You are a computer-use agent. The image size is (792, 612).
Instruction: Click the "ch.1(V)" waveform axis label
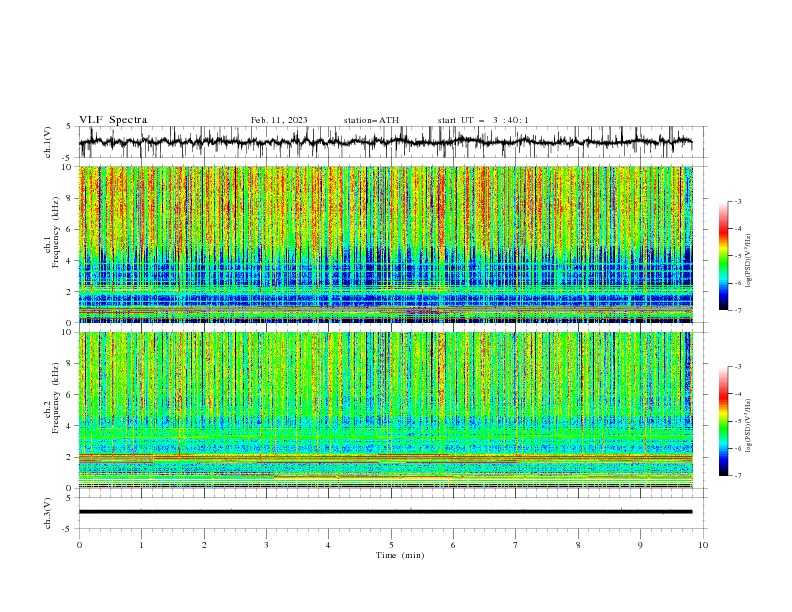pyautogui.click(x=48, y=142)
